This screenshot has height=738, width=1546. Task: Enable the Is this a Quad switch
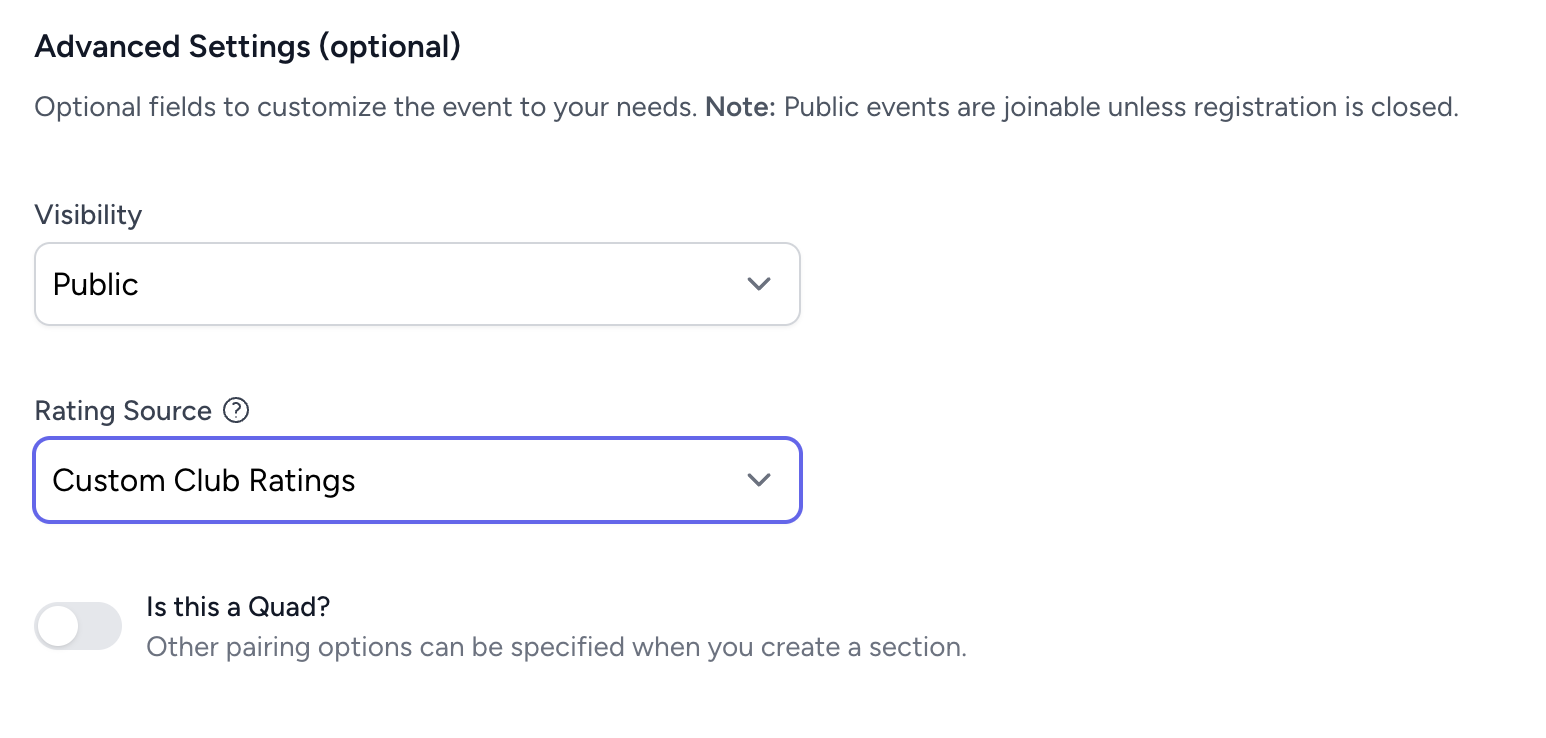point(78,627)
